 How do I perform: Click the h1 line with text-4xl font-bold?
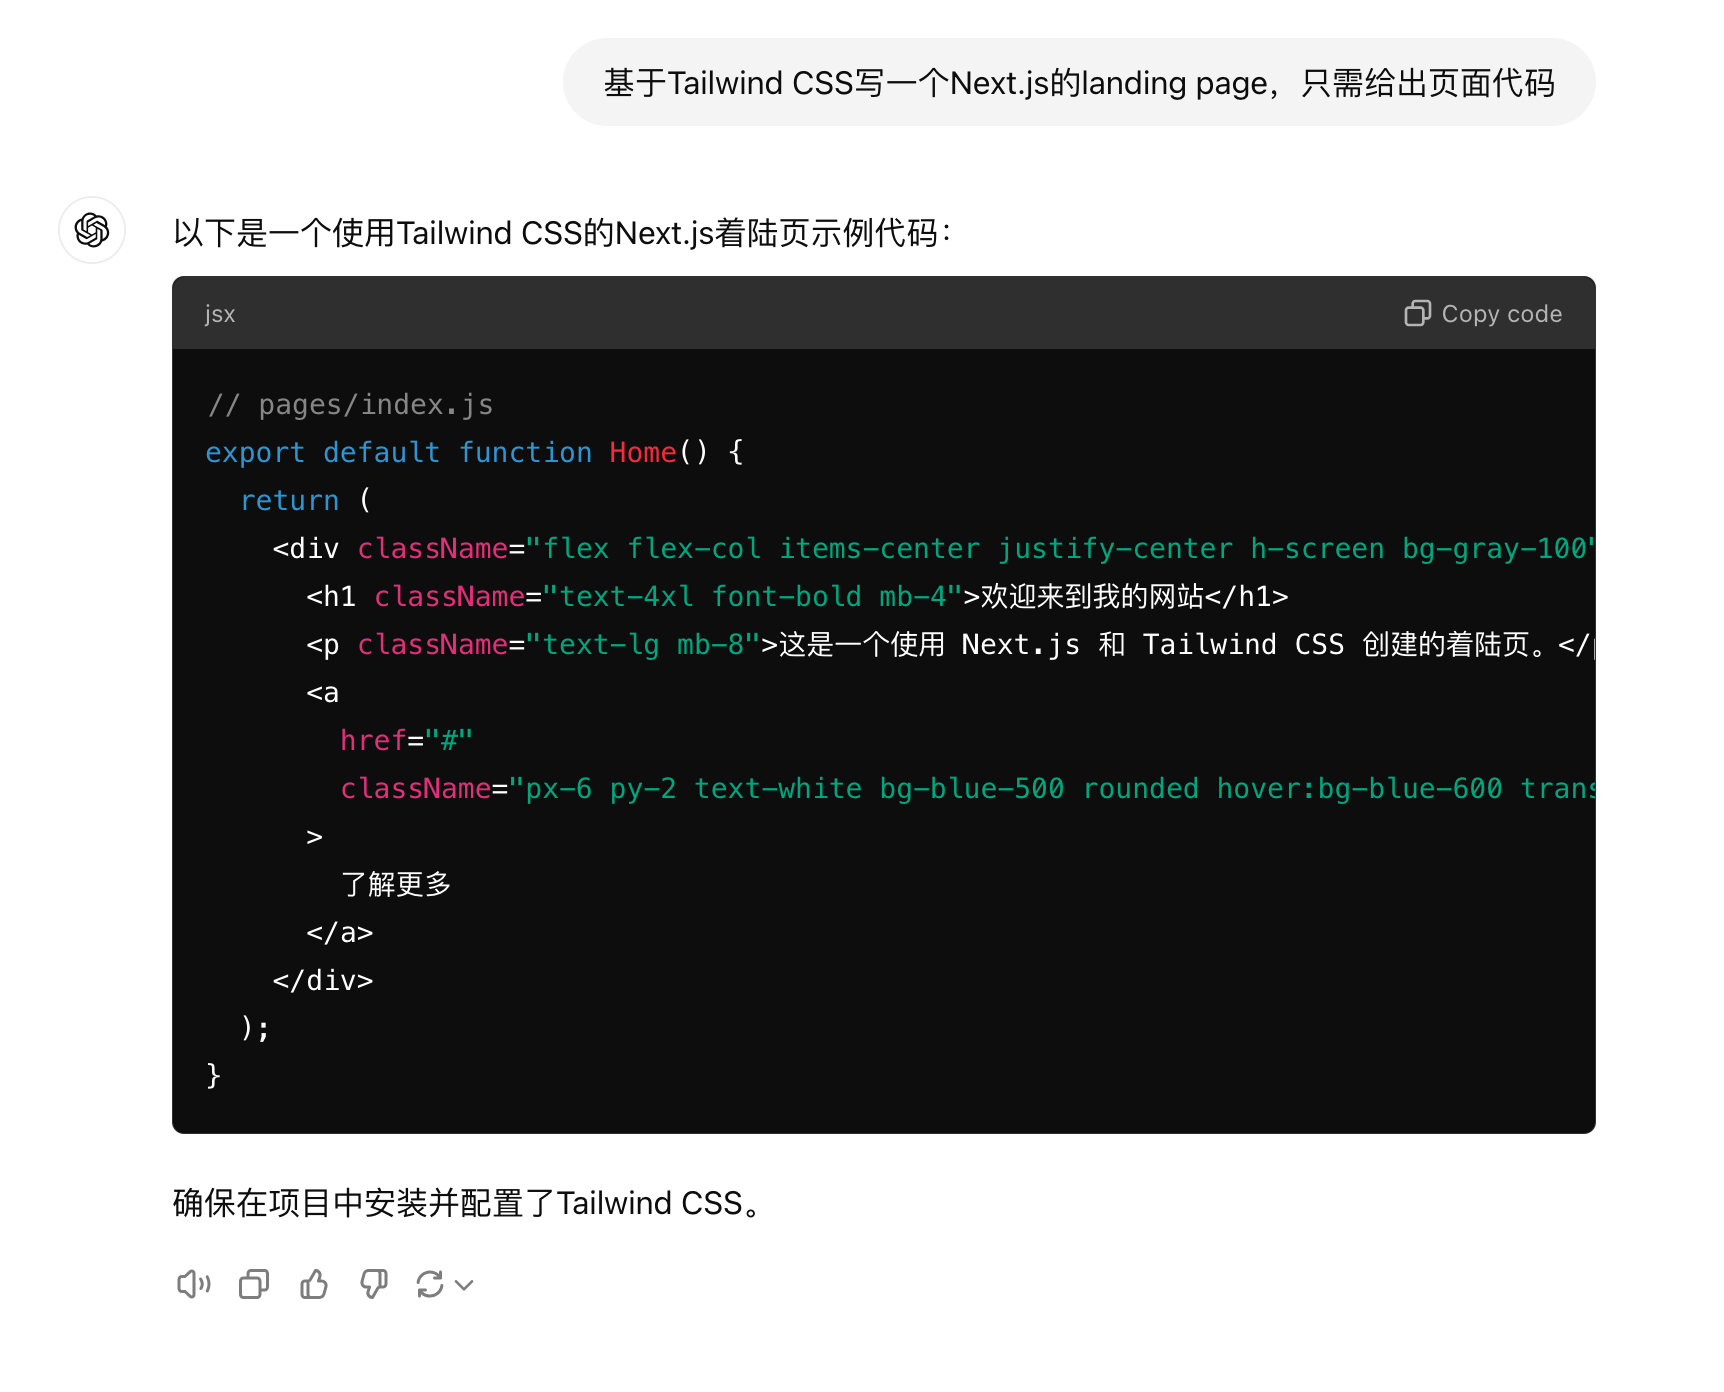tap(797, 596)
